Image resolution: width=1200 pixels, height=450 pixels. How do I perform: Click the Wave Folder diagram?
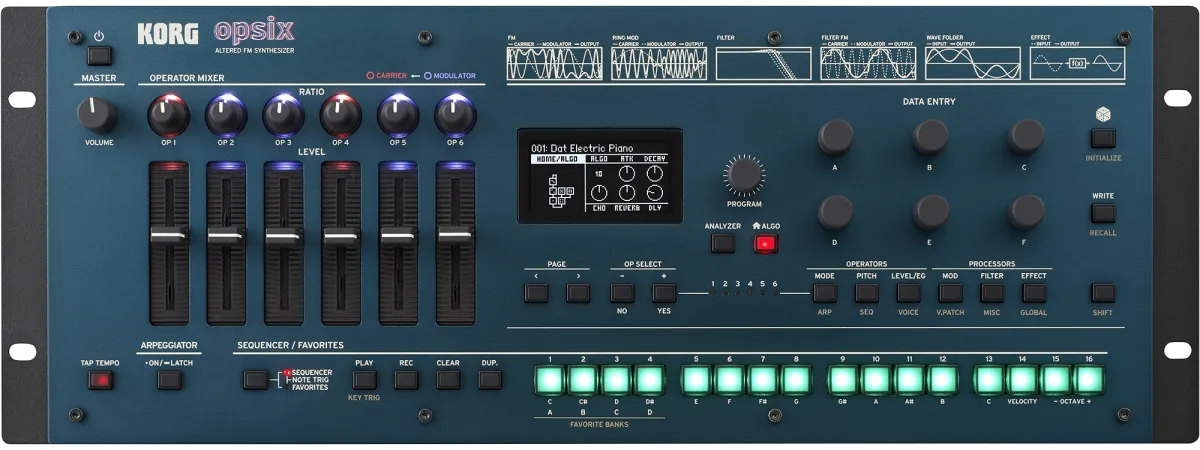click(972, 64)
